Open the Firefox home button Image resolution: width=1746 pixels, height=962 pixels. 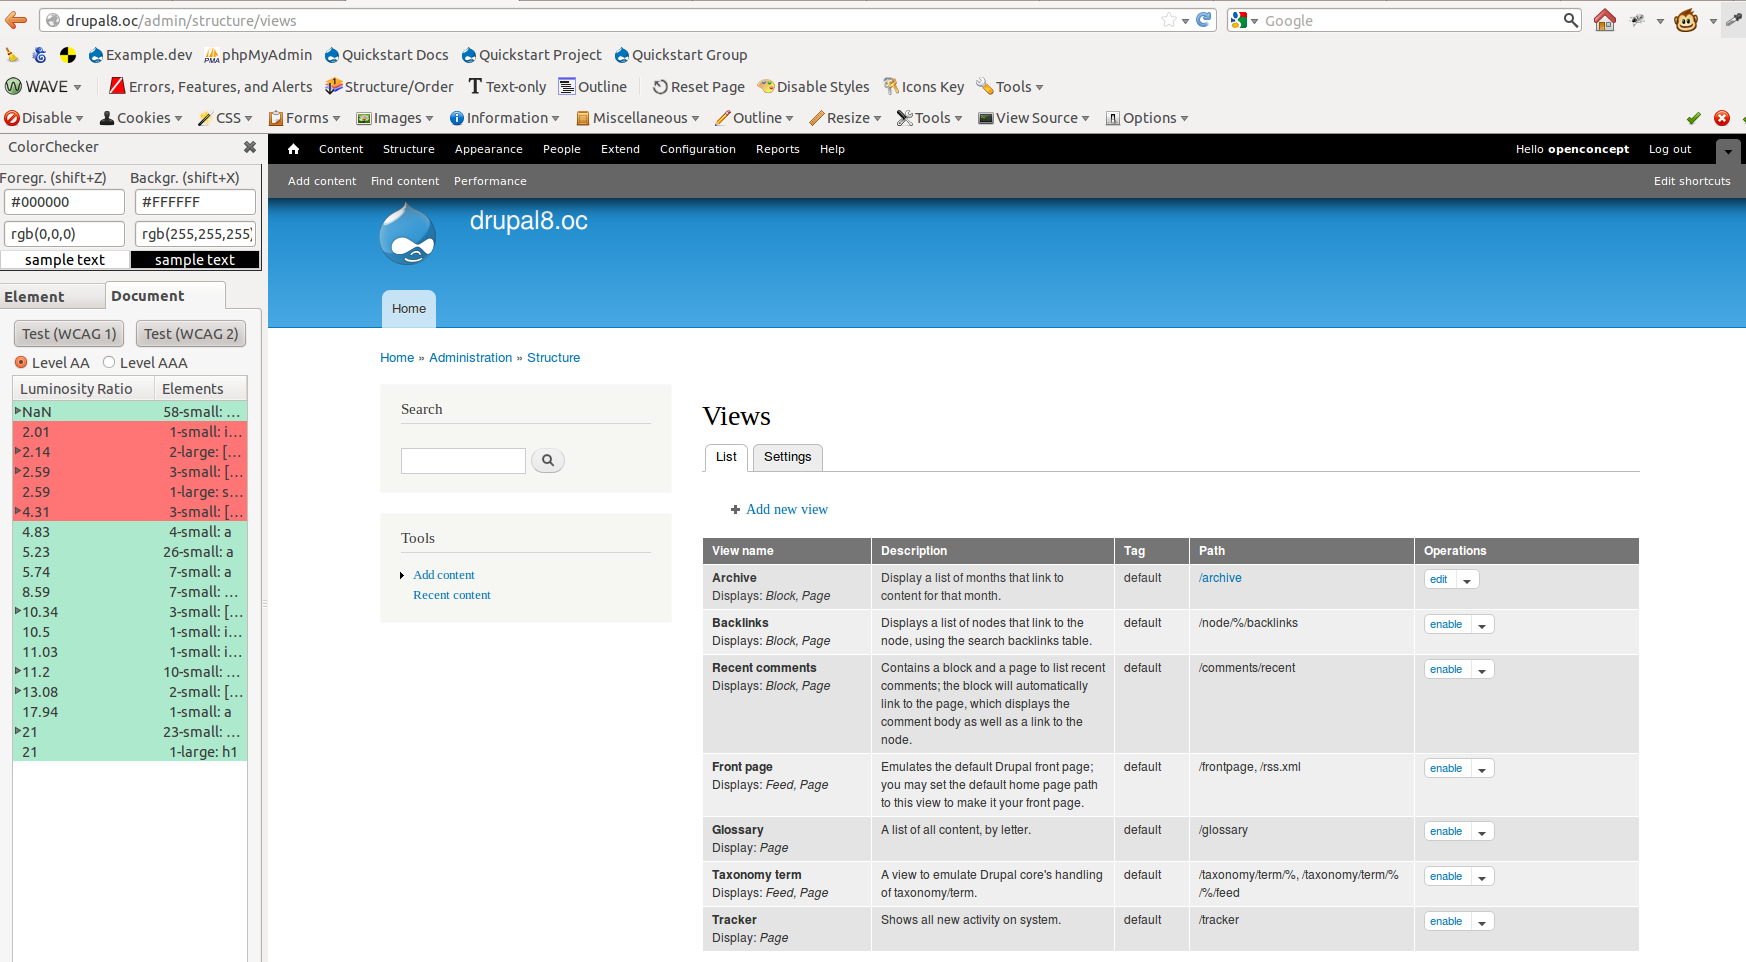[1605, 20]
